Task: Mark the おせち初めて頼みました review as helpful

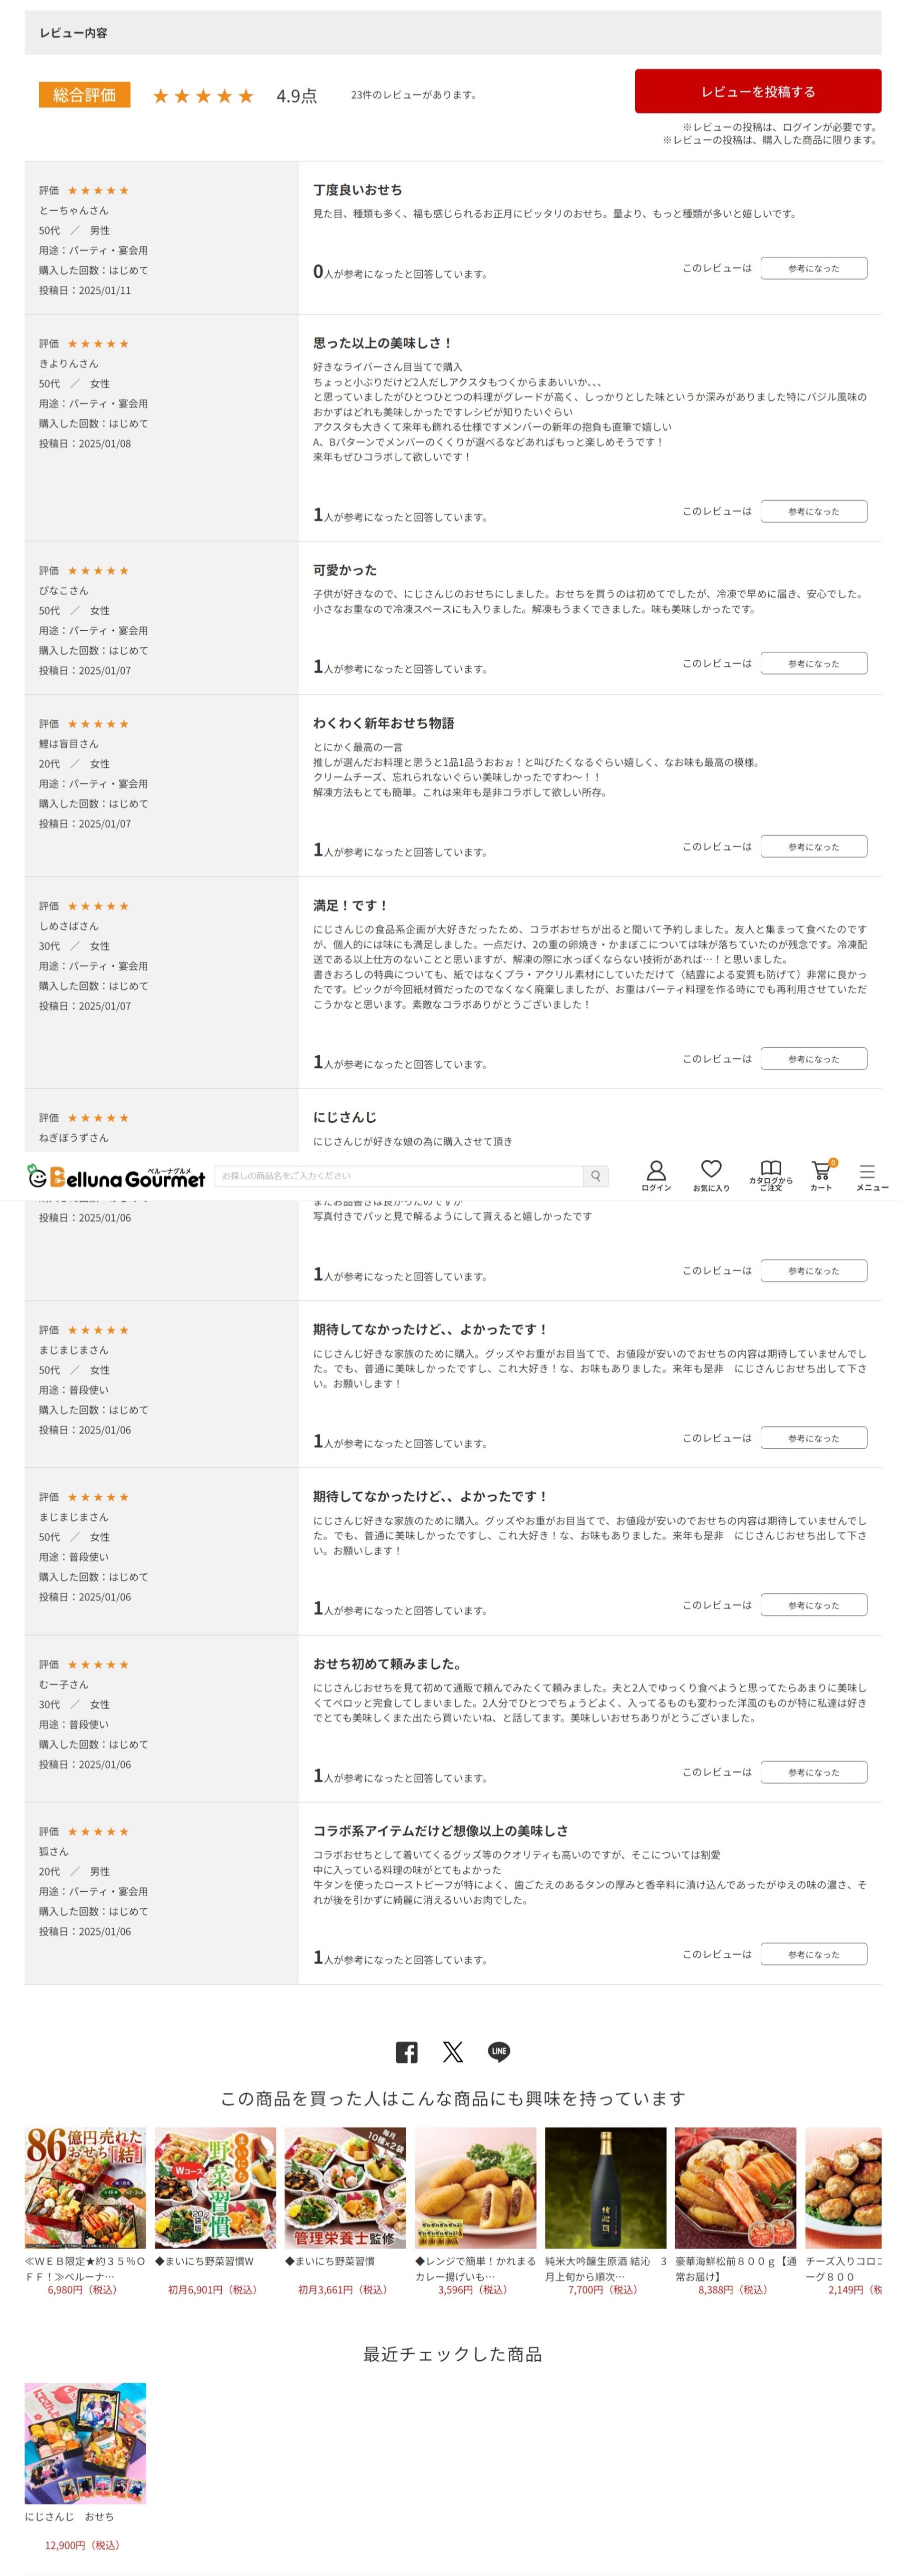Action: click(813, 1772)
